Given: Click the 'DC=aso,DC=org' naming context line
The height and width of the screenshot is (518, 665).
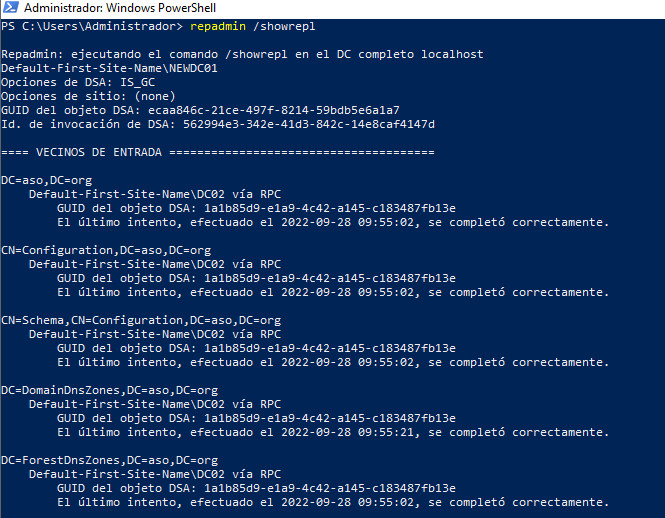Looking at the screenshot, I should 47,180.
